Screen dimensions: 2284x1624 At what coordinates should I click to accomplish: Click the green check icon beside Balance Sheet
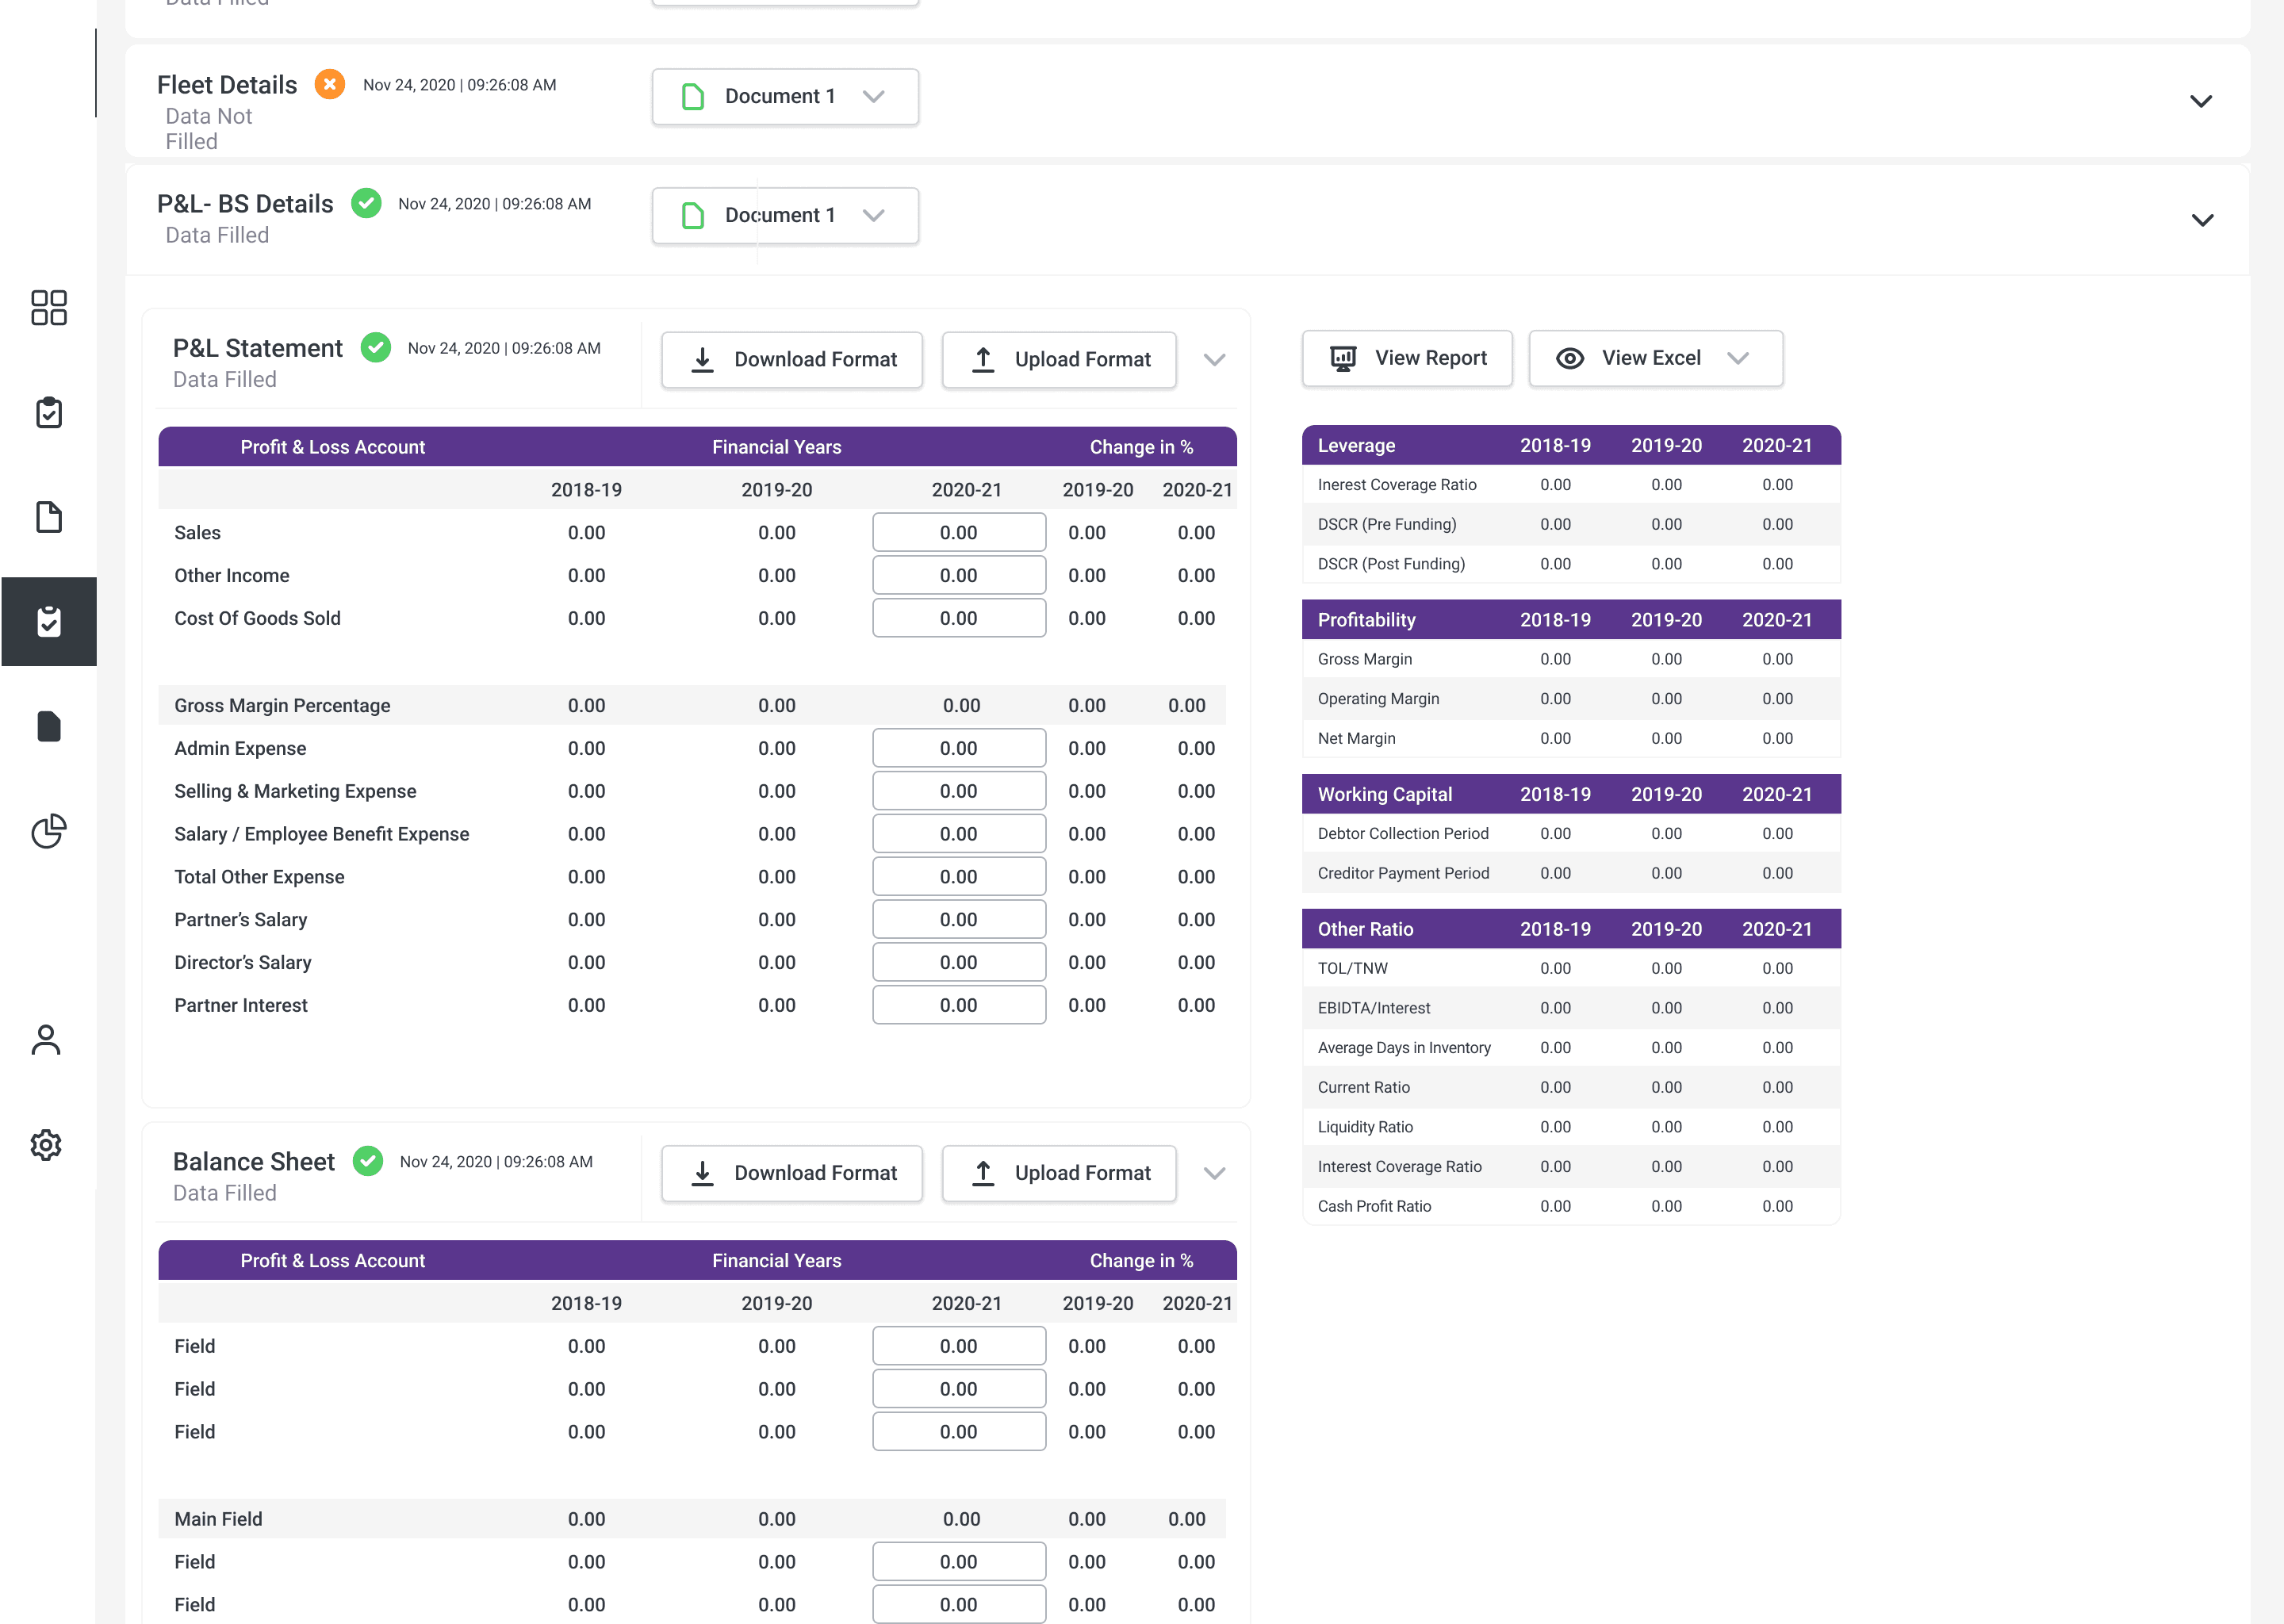click(368, 1161)
